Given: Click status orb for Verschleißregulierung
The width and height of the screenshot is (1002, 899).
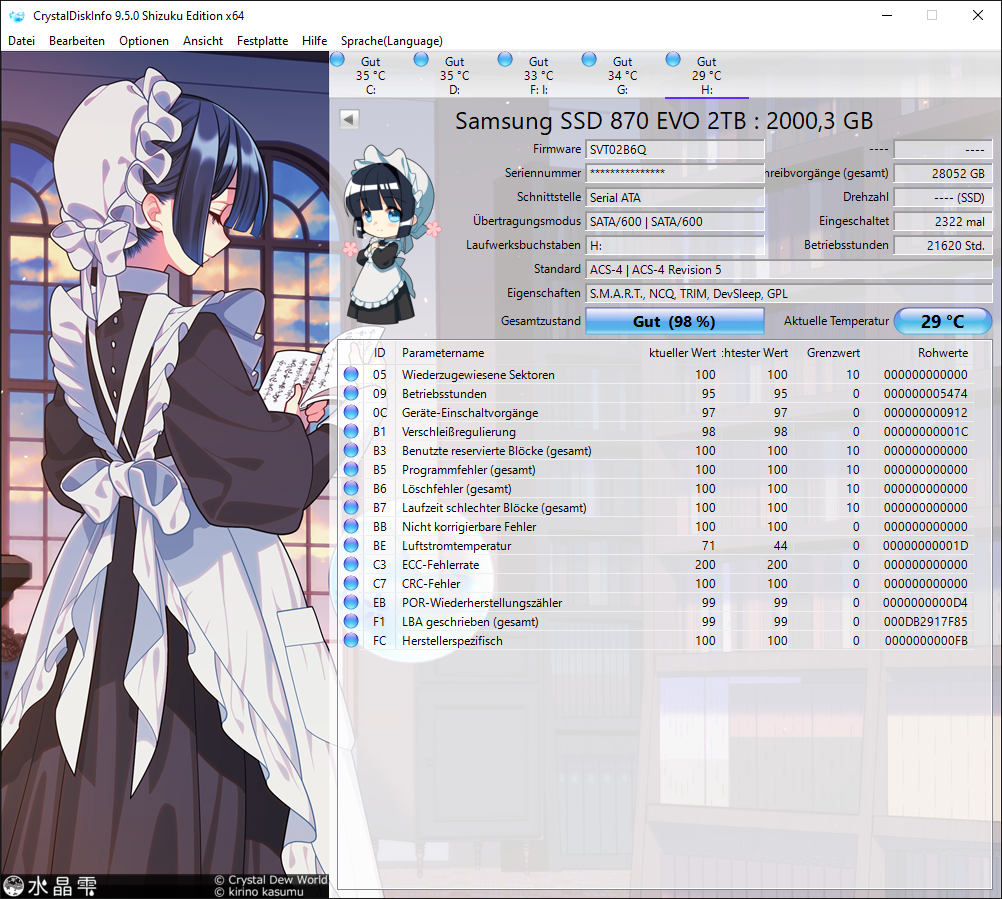Looking at the screenshot, I should pos(351,431).
